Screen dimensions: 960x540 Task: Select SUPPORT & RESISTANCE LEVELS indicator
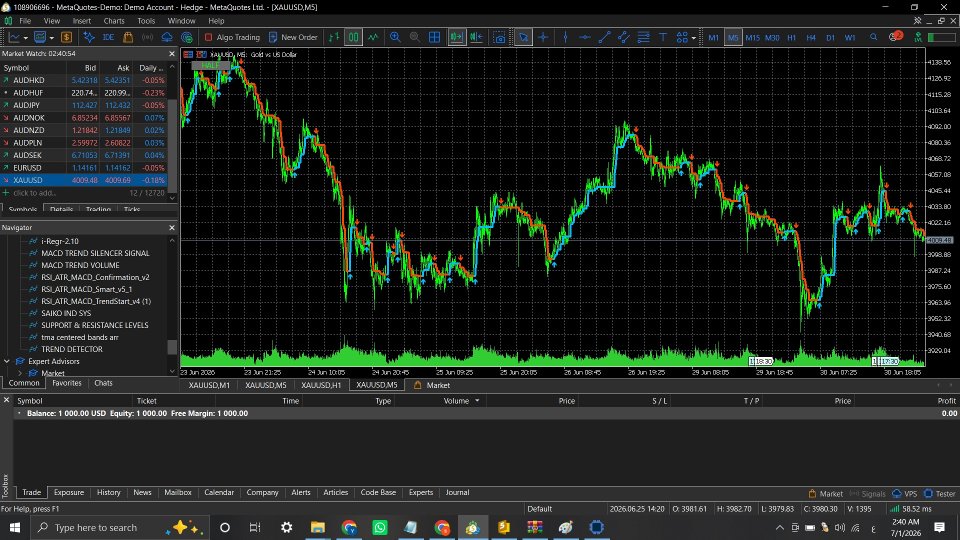[x=94, y=325]
